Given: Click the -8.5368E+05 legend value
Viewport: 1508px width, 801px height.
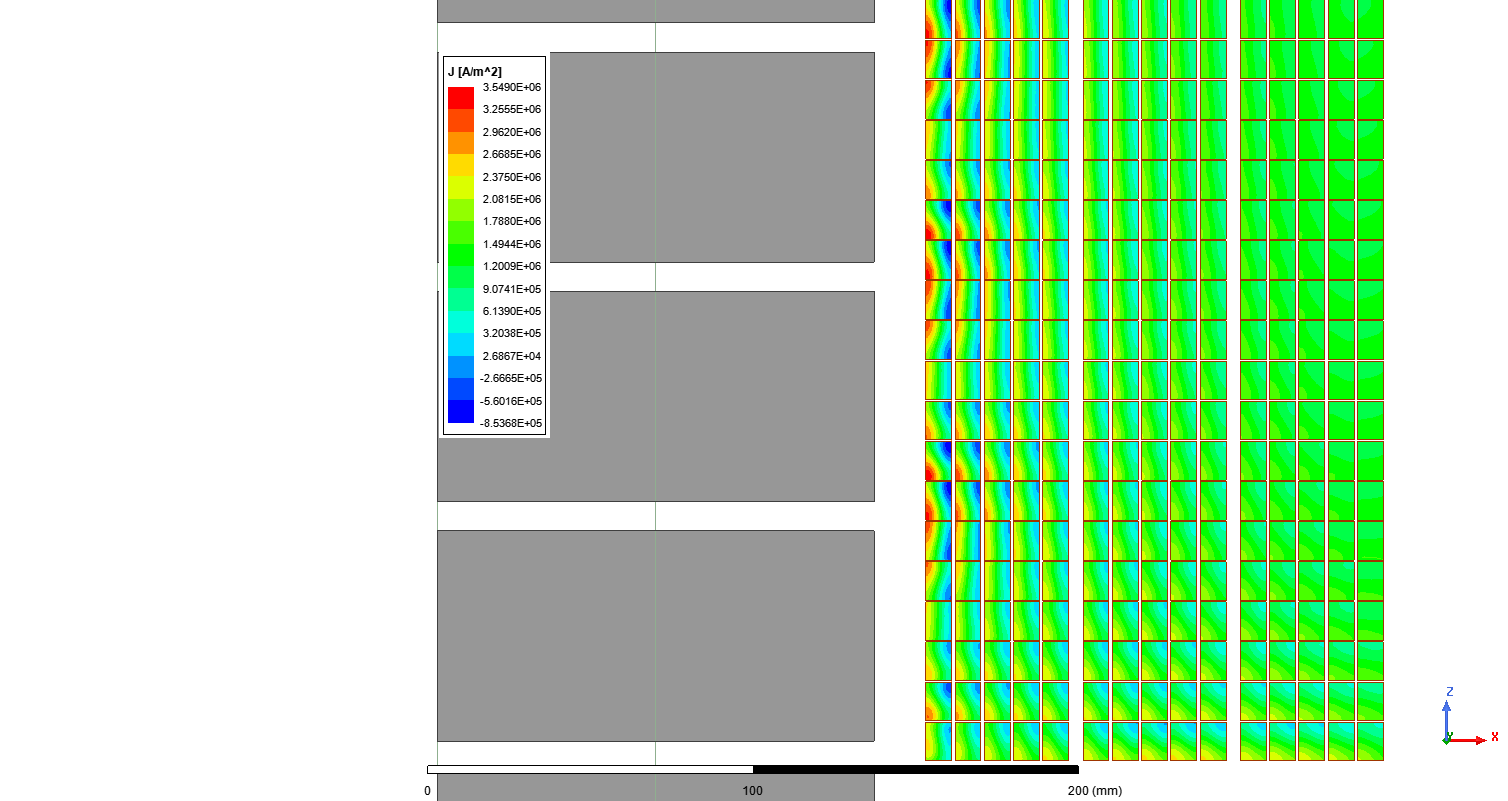Looking at the screenshot, I should (x=510, y=423).
